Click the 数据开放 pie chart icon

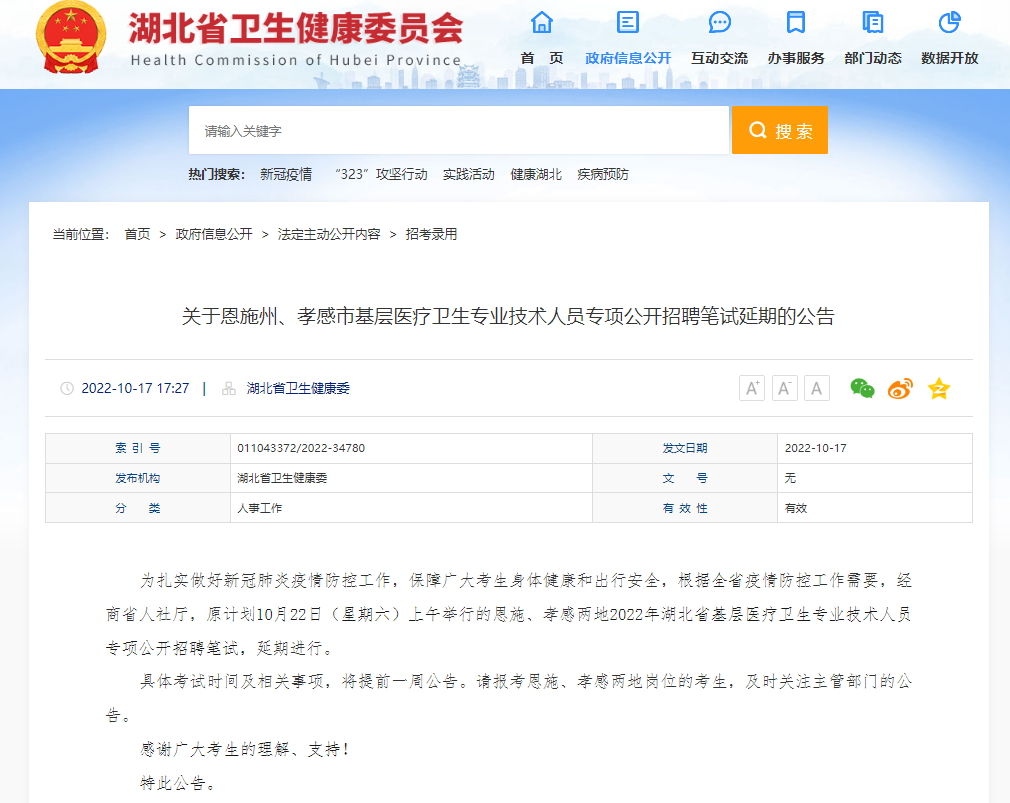(x=949, y=22)
